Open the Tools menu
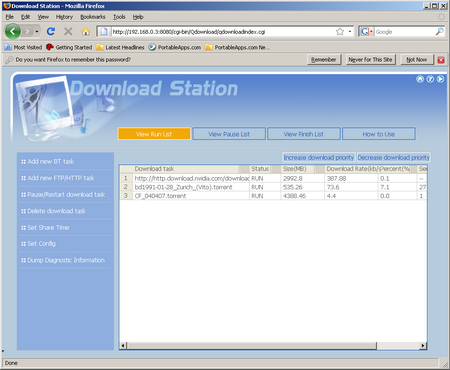Viewport: 450px width, 370px height. click(119, 17)
